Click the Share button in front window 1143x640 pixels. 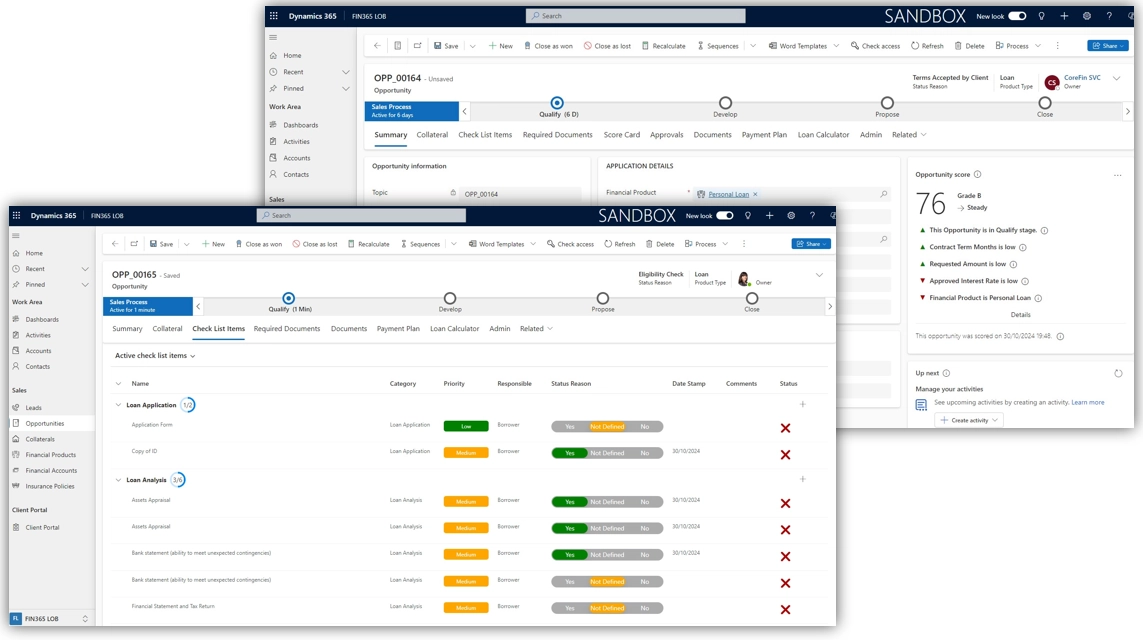tap(811, 244)
